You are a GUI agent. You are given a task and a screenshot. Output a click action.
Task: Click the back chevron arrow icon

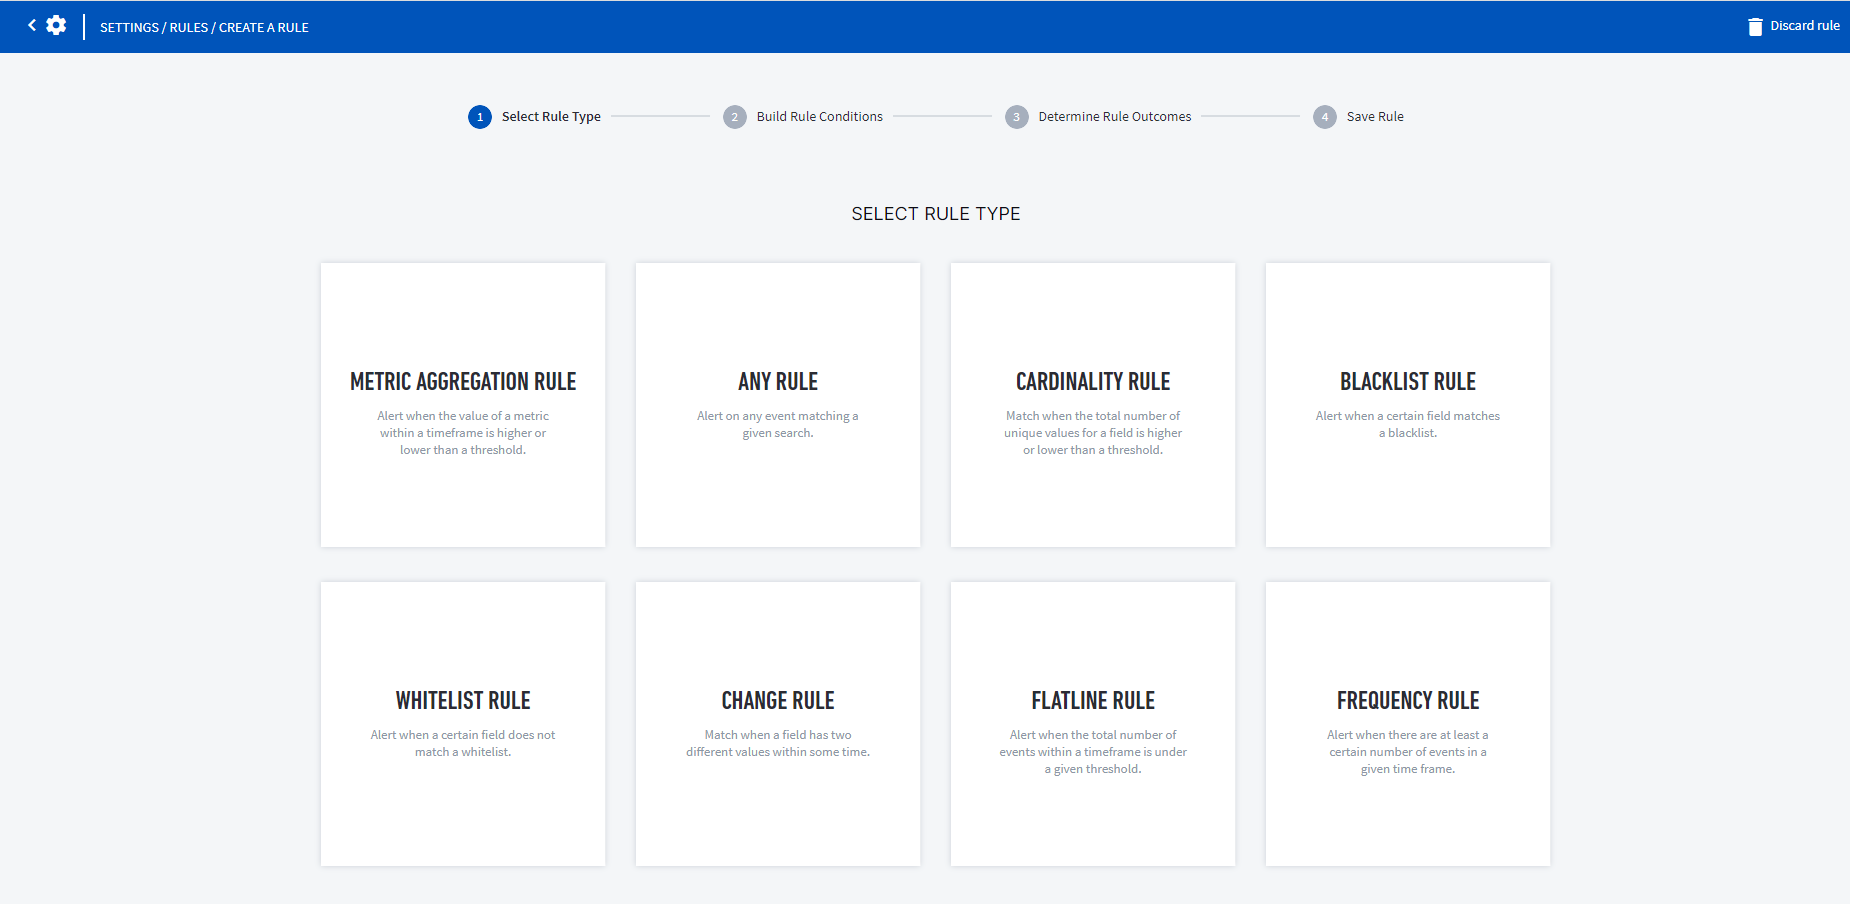click(x=32, y=25)
